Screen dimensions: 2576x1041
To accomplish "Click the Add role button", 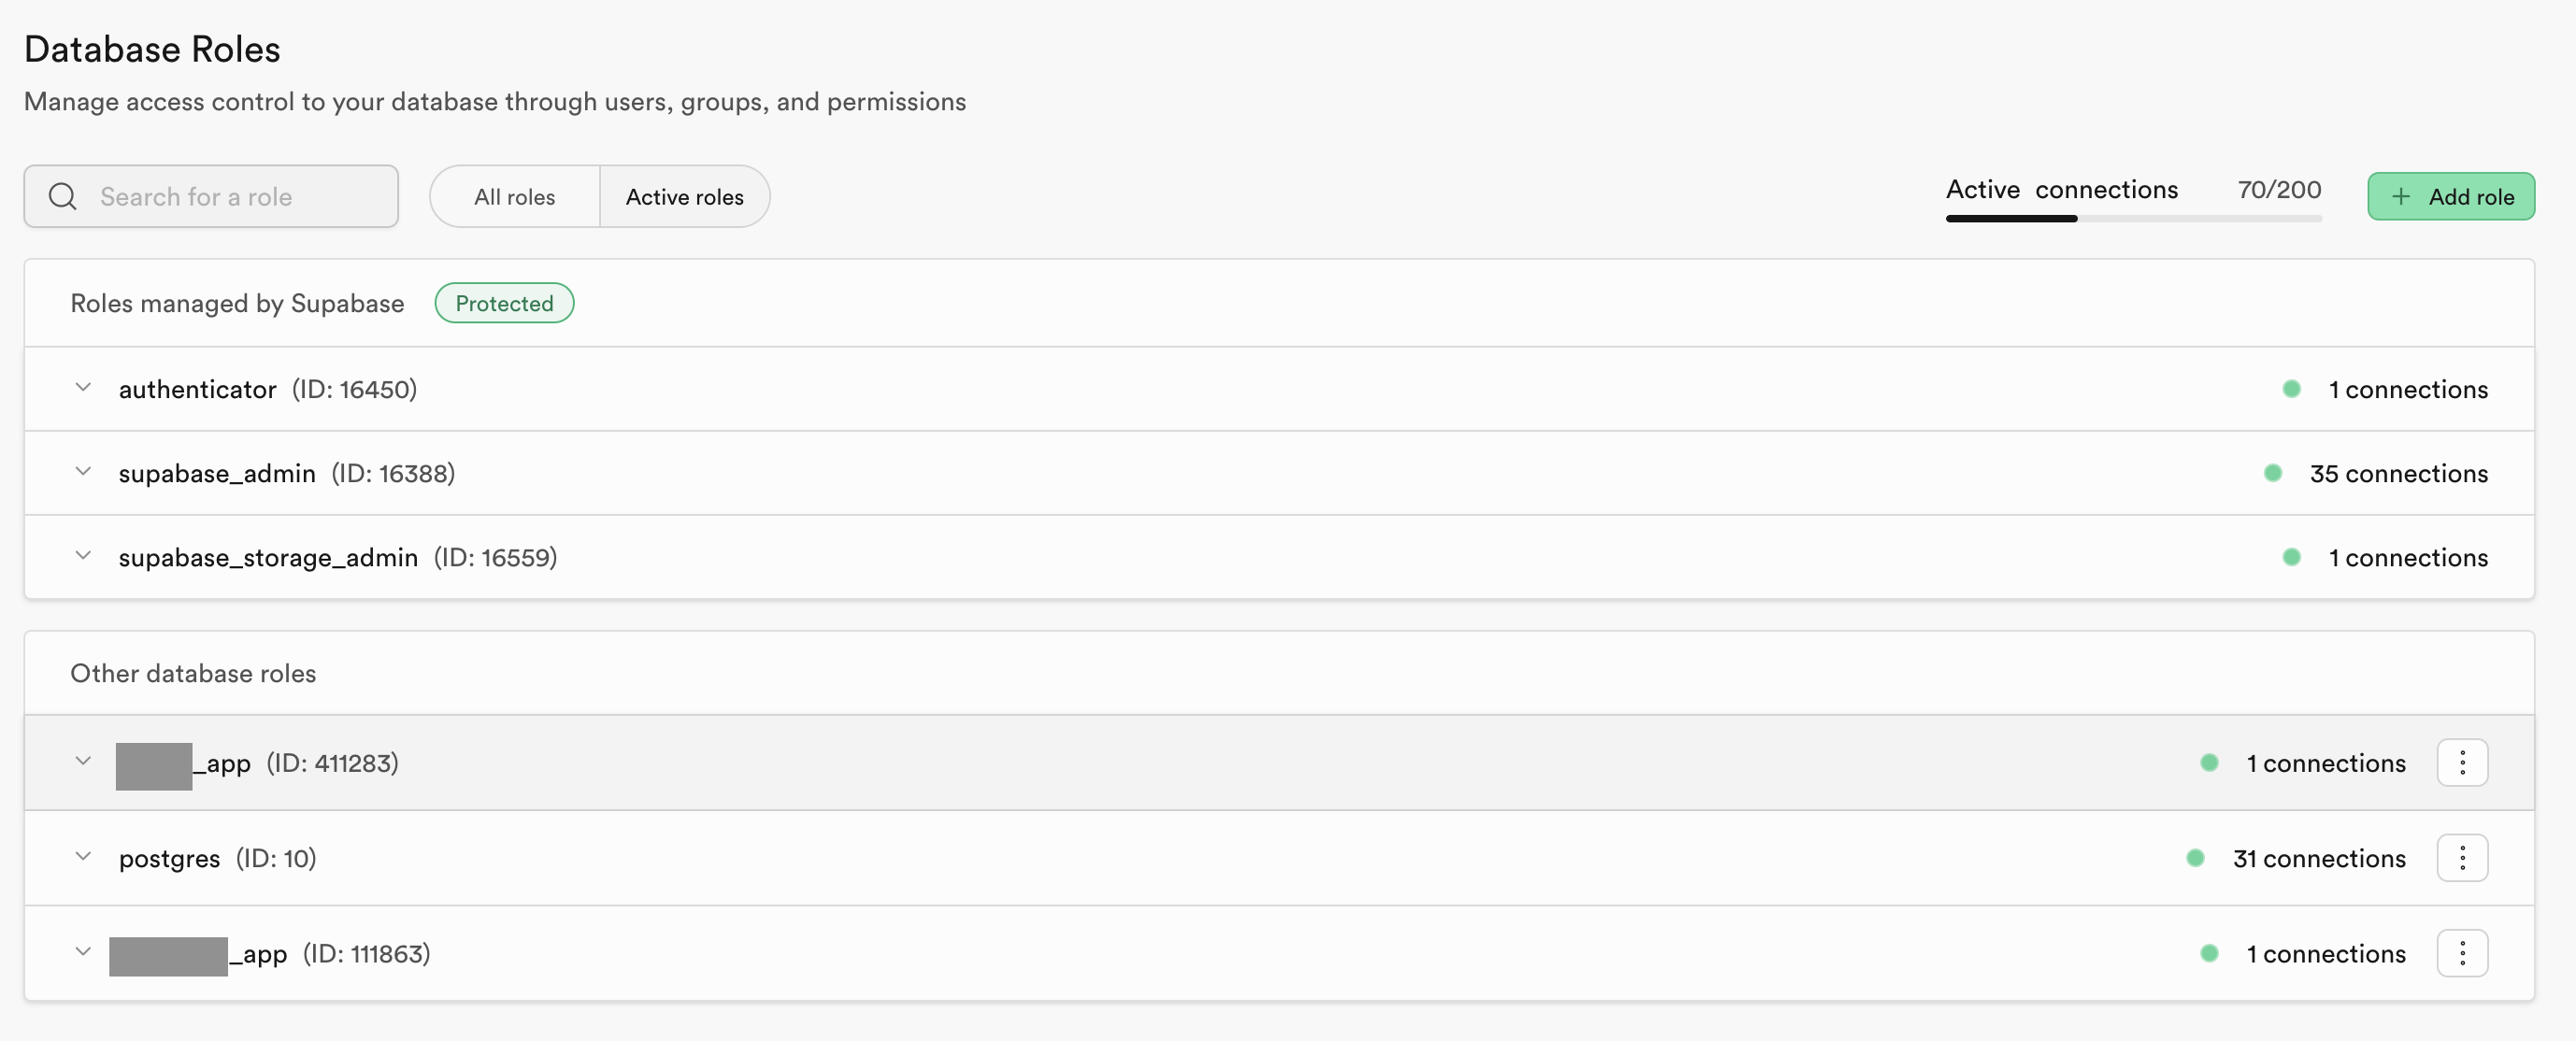I will (x=2450, y=196).
